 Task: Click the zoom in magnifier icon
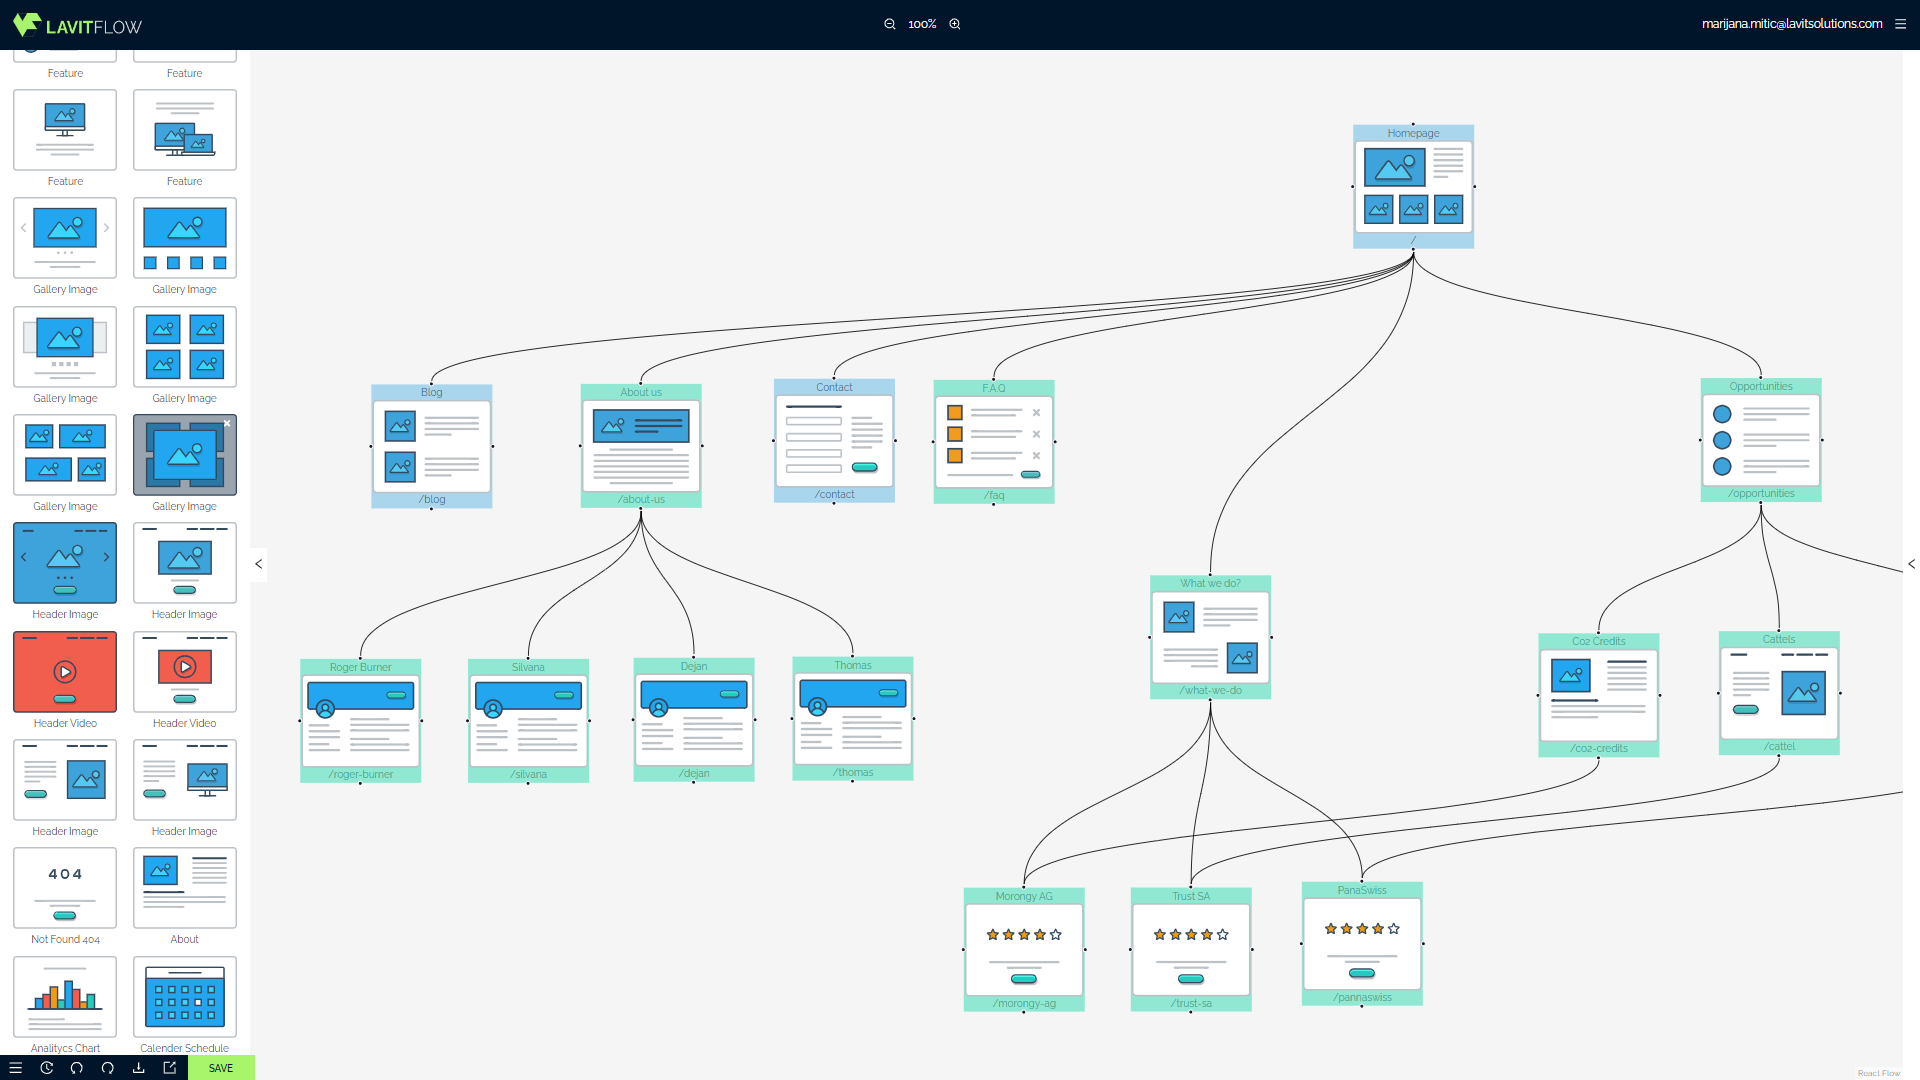point(955,24)
